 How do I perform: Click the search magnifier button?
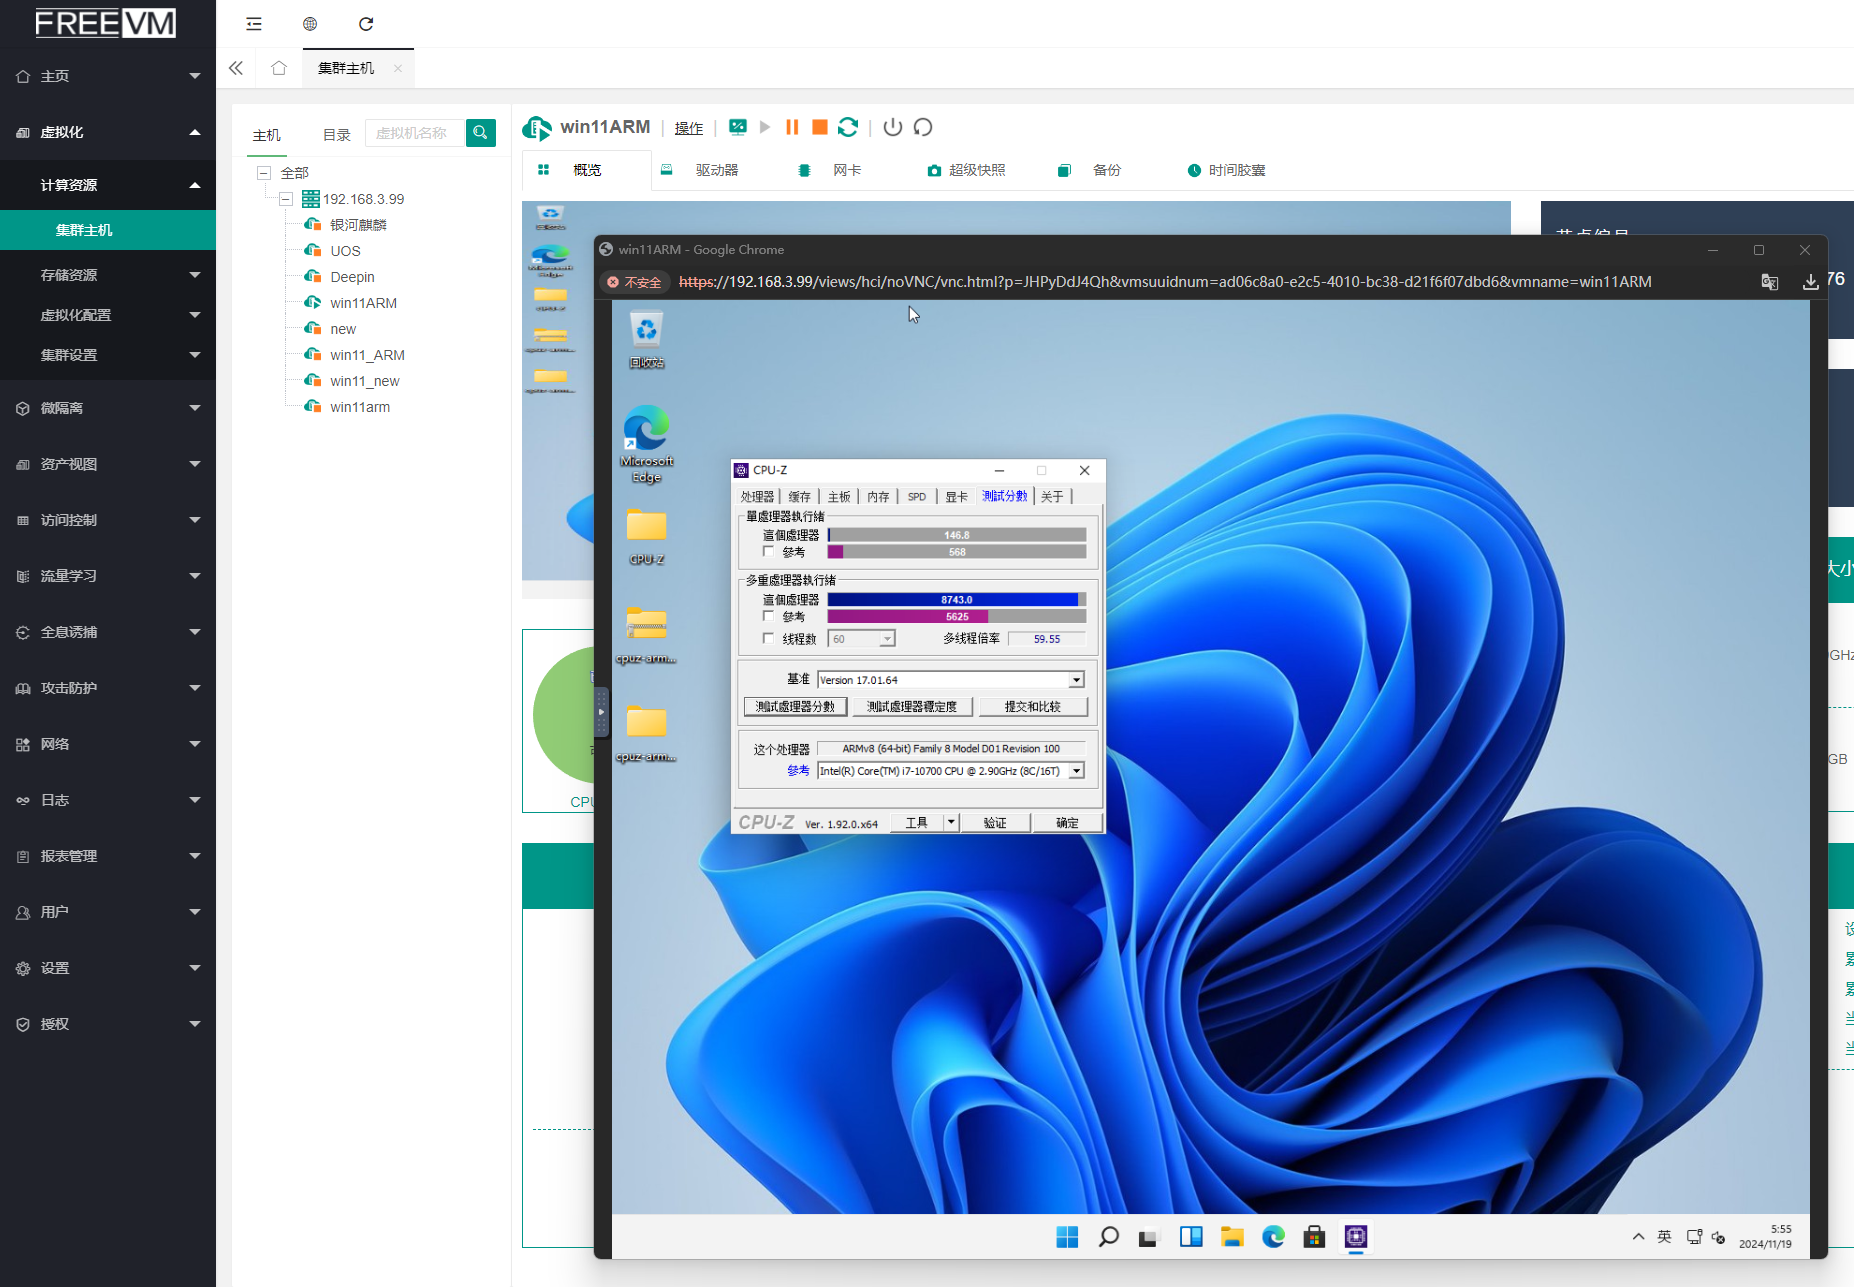[x=481, y=133]
